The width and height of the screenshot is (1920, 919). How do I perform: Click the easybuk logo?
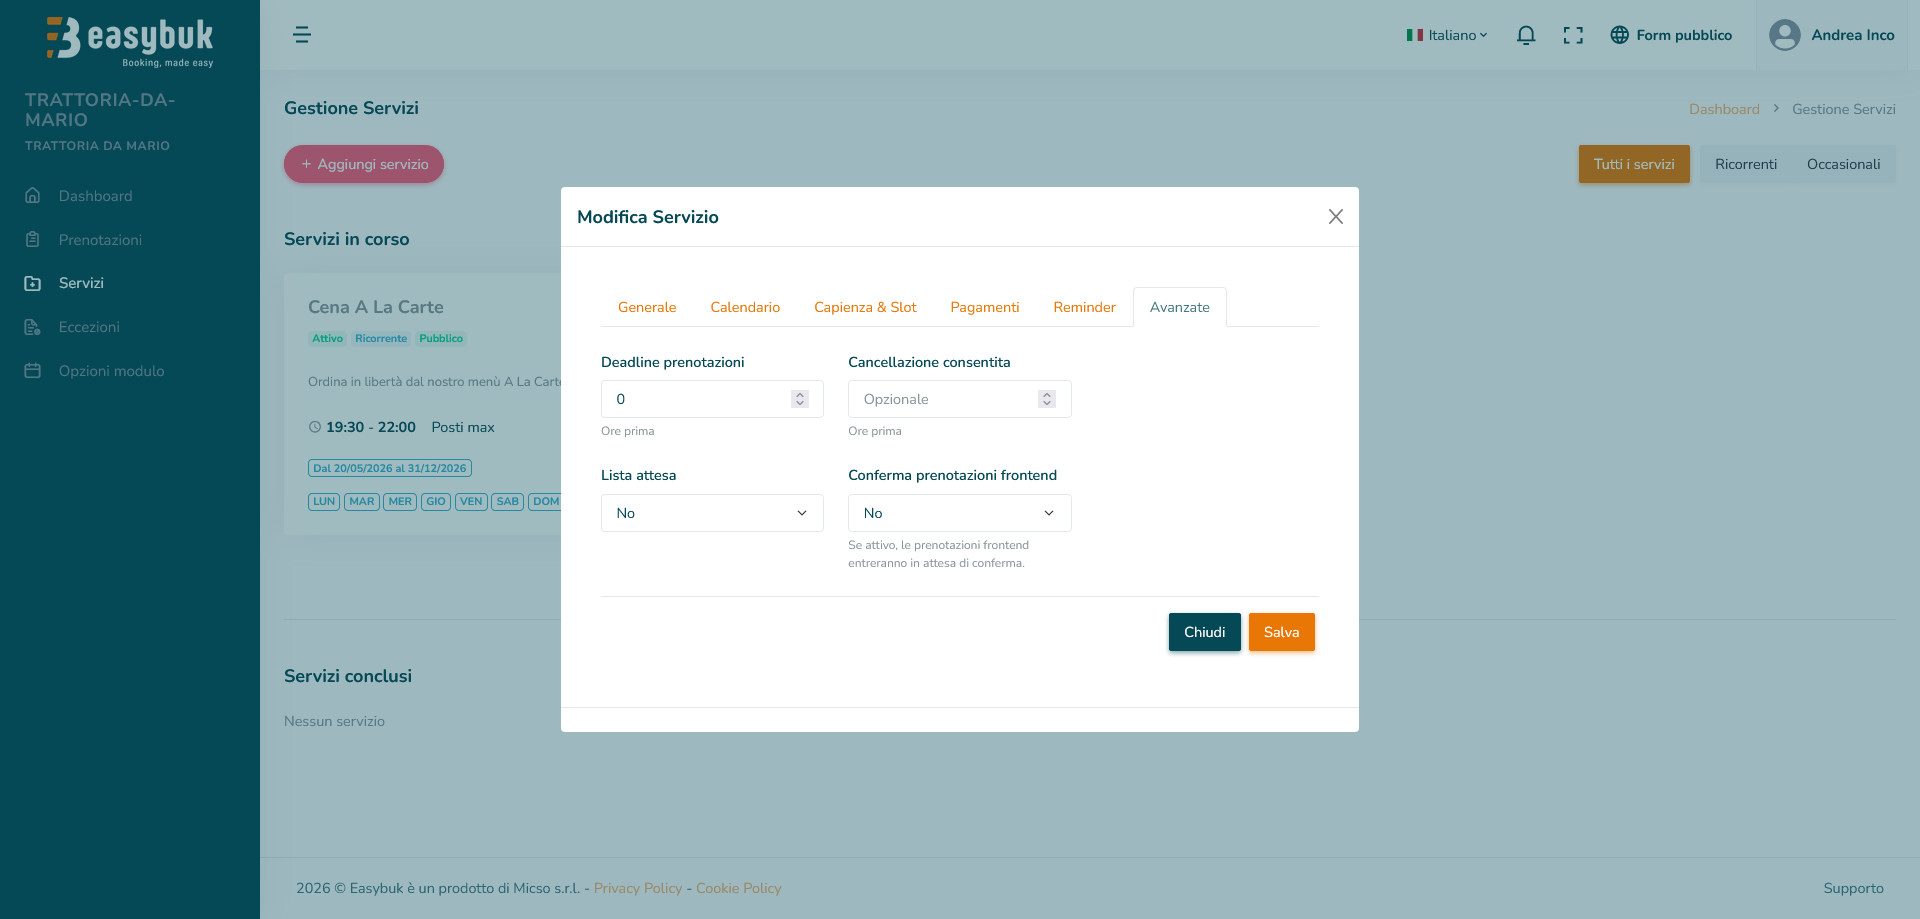pyautogui.click(x=130, y=41)
